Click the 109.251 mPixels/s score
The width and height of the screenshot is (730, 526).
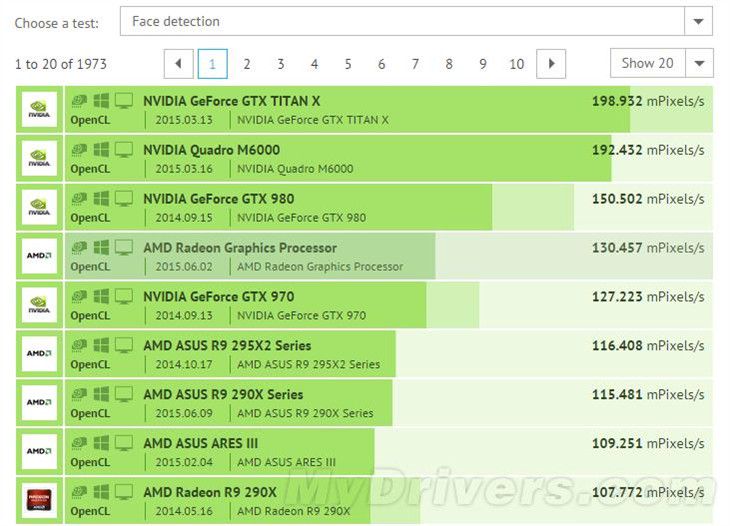coord(648,443)
